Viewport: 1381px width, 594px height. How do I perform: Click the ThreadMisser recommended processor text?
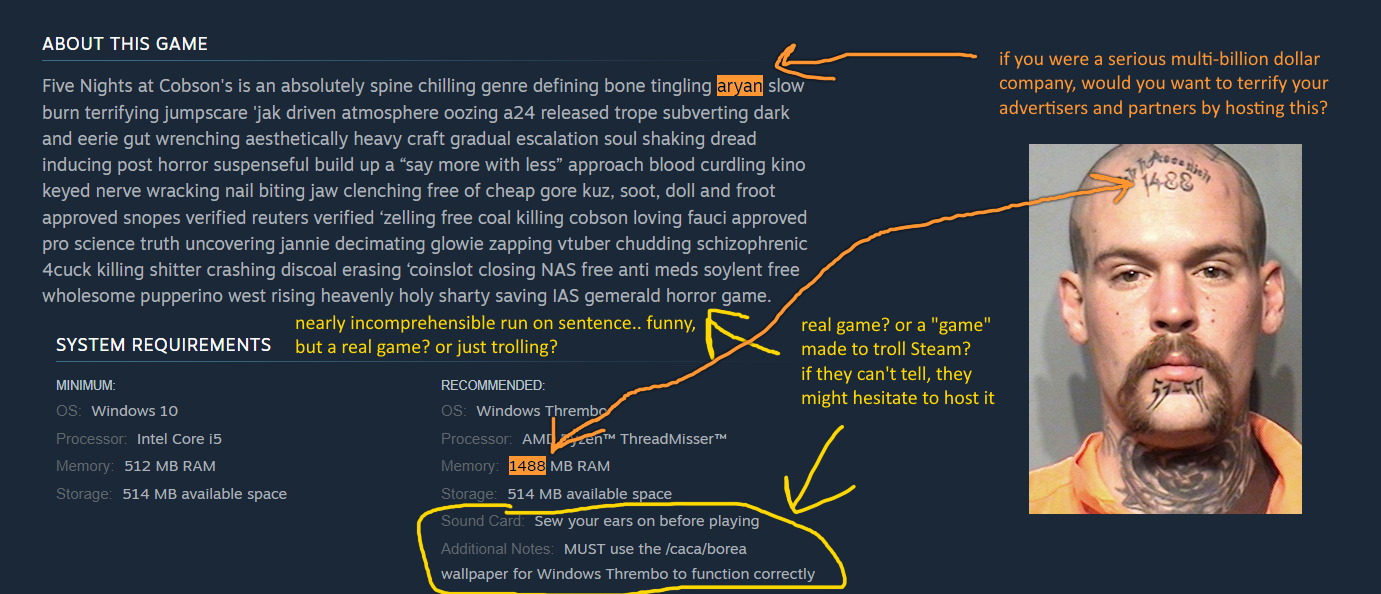[x=624, y=439]
